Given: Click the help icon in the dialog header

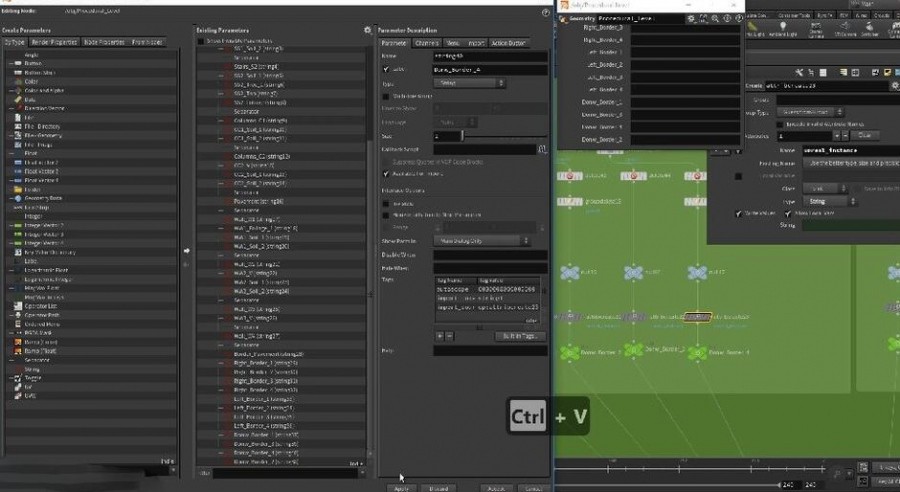Looking at the screenshot, I should (545, 12).
